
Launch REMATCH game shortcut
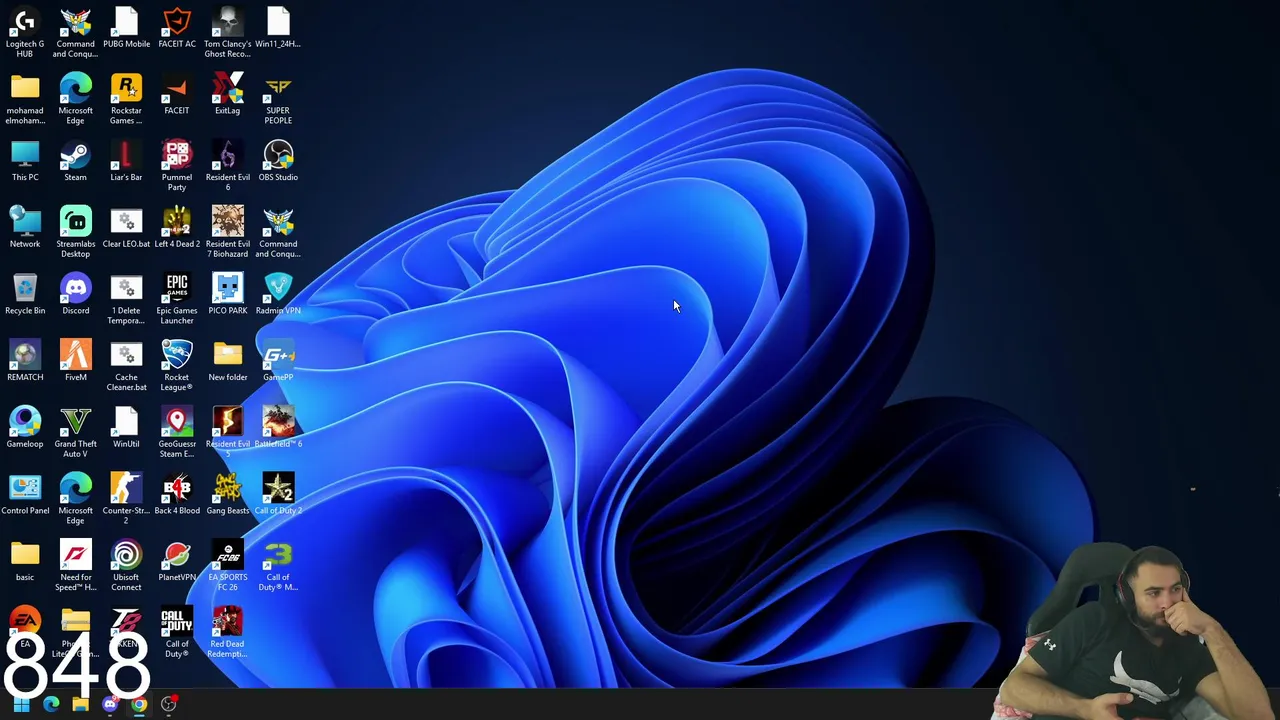tap(25, 361)
